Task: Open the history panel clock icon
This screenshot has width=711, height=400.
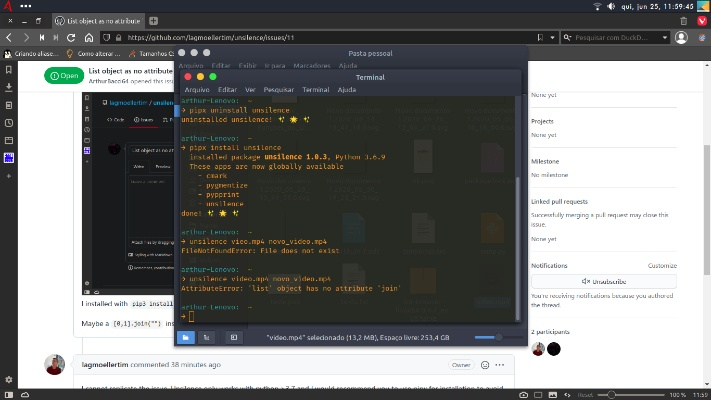Action: pyautogui.click(x=9, y=122)
